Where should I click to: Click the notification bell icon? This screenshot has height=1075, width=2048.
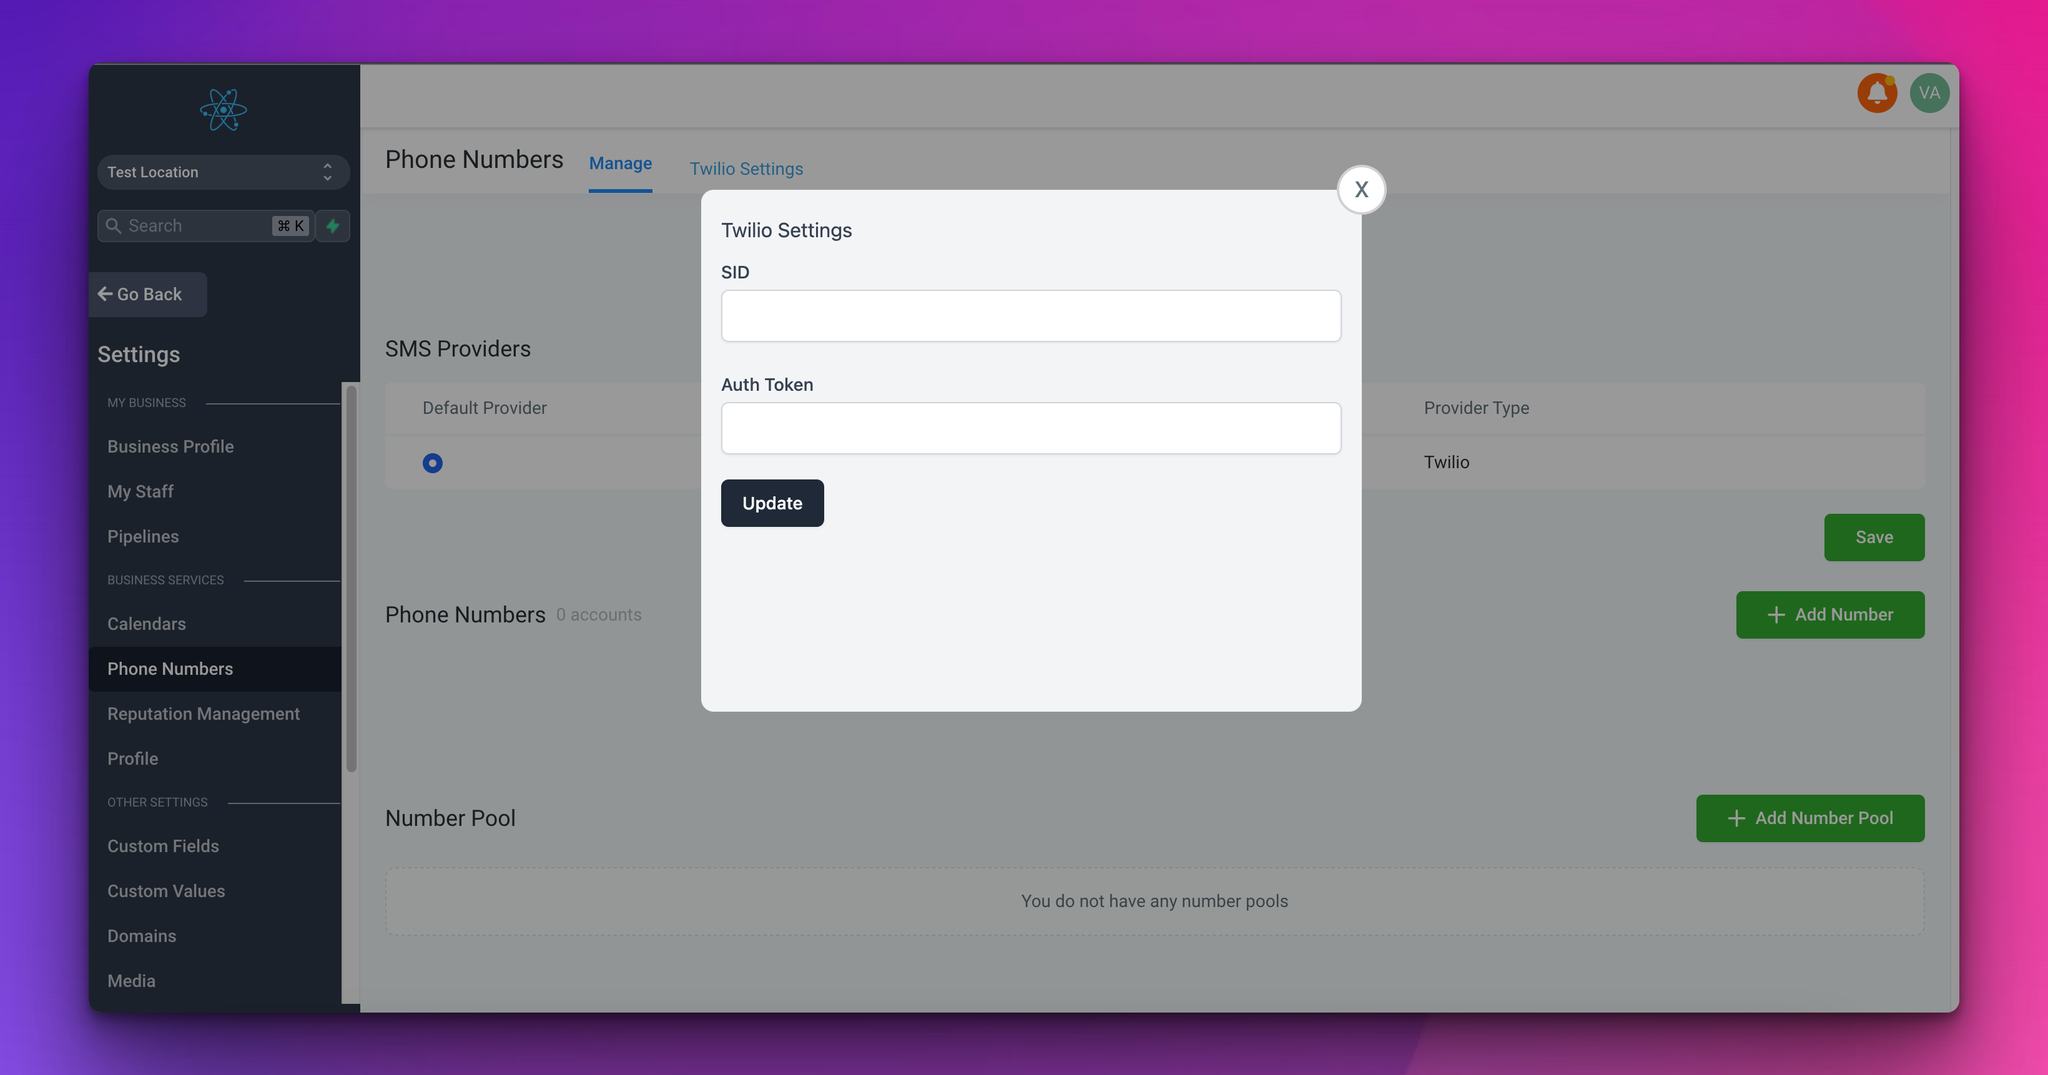[x=1876, y=93]
